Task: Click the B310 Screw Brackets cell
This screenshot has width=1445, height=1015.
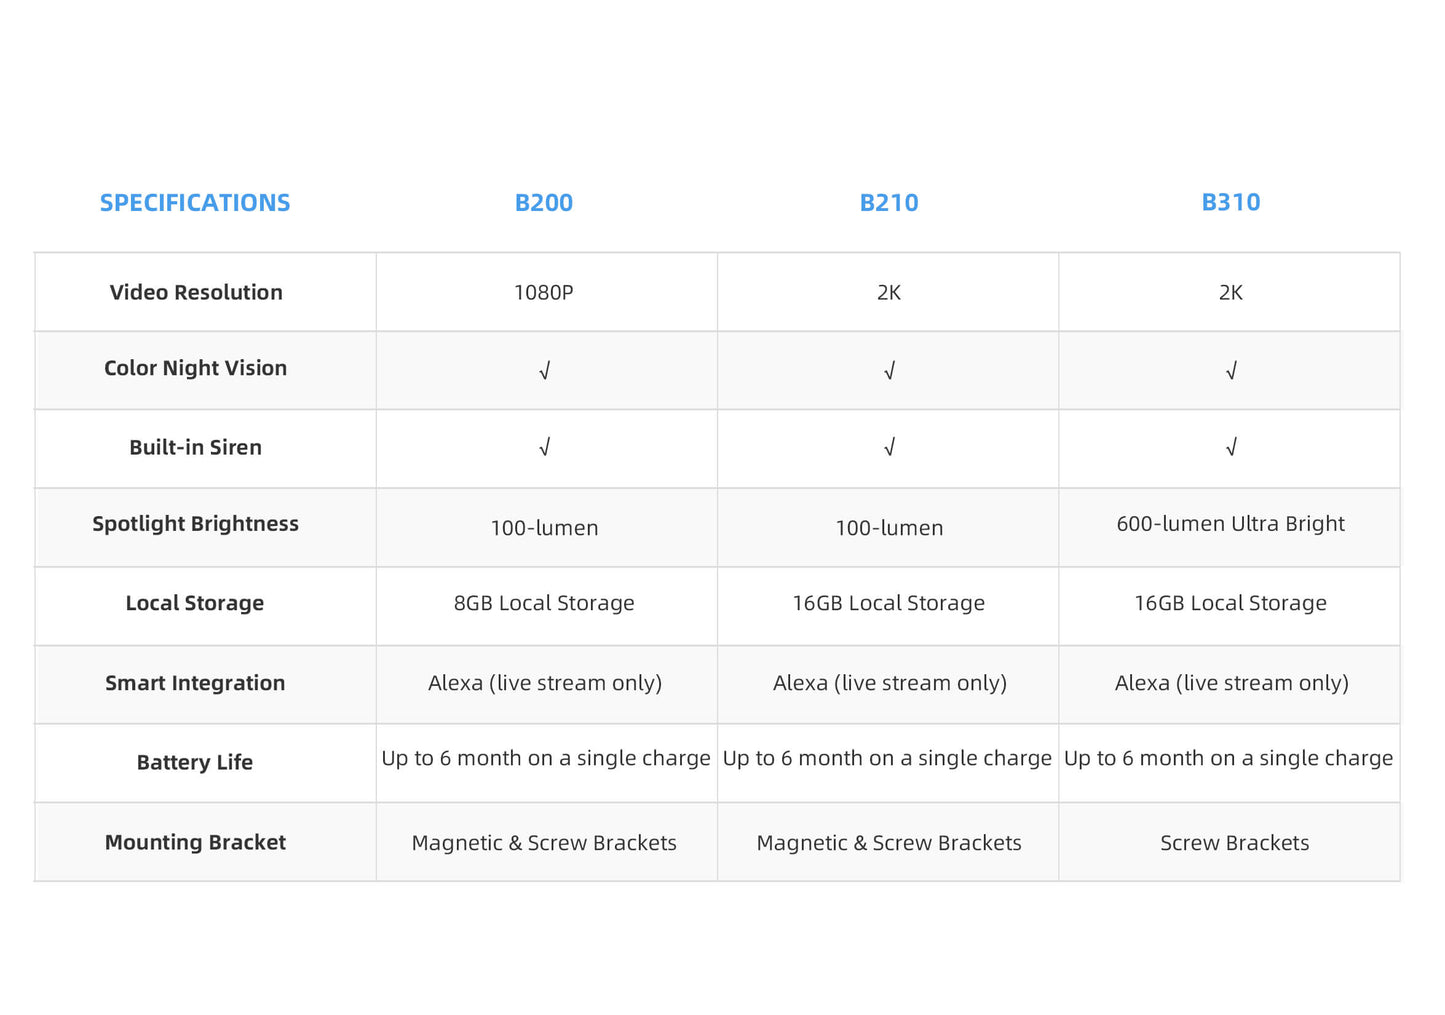Action: pyautogui.click(x=1234, y=843)
